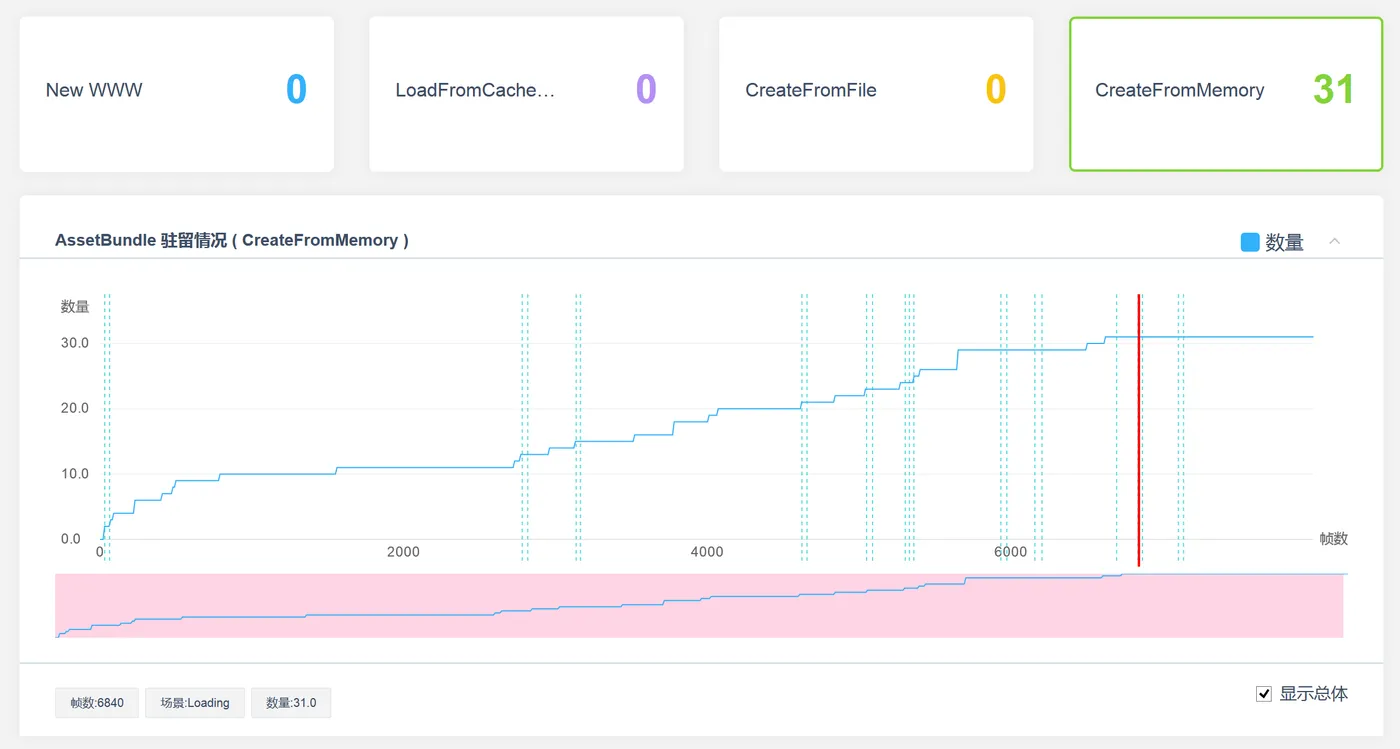Viewport: 1400px width, 749px height.
Task: Click the 20.0 y-axis label
Action: click(x=75, y=408)
